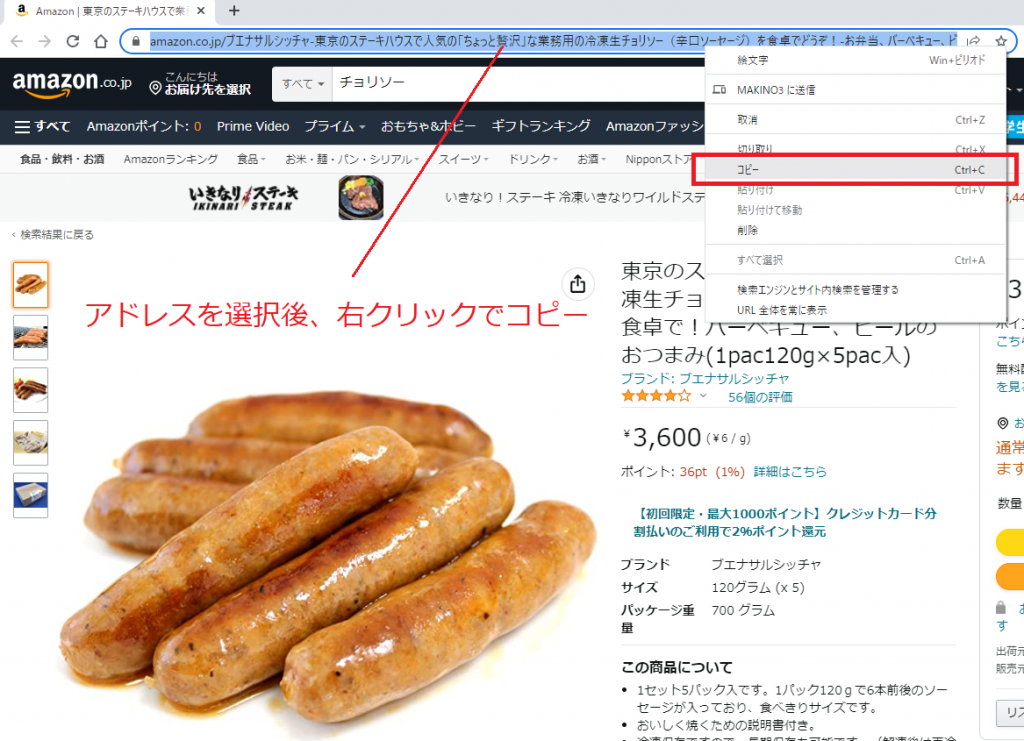The width and height of the screenshot is (1024, 741).
Task: Click the four-star rating icons
Action: click(x=656, y=396)
